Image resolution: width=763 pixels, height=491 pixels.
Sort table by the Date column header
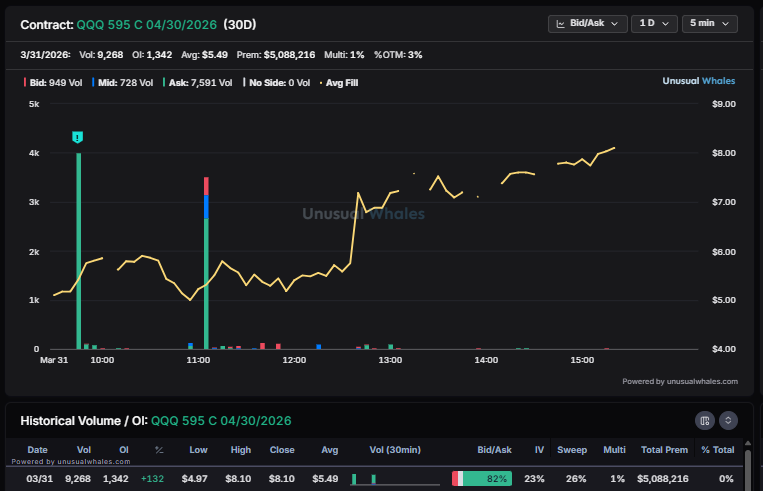pyautogui.click(x=37, y=450)
